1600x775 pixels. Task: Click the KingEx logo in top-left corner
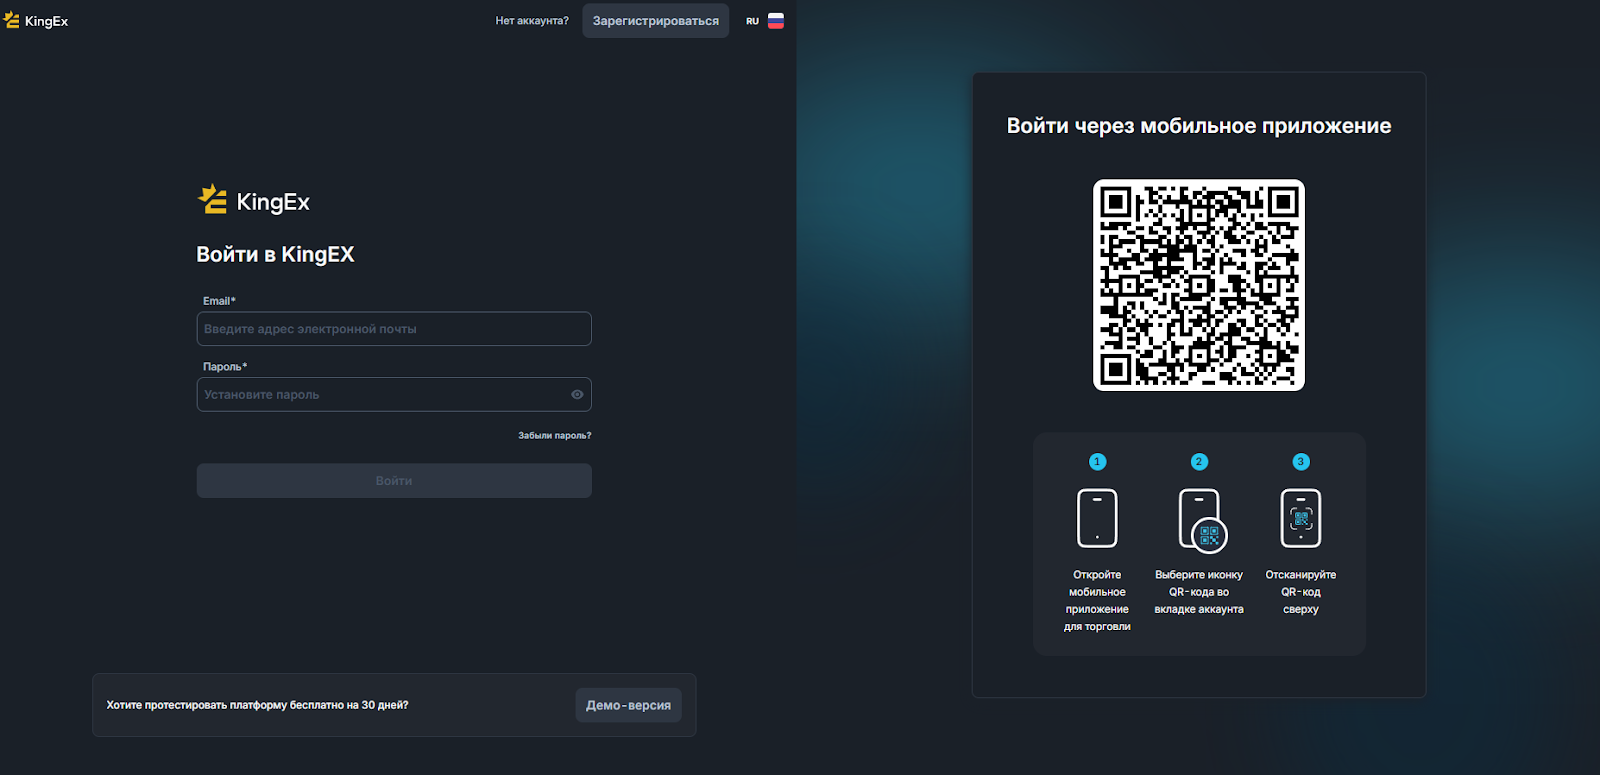pyautogui.click(x=36, y=21)
